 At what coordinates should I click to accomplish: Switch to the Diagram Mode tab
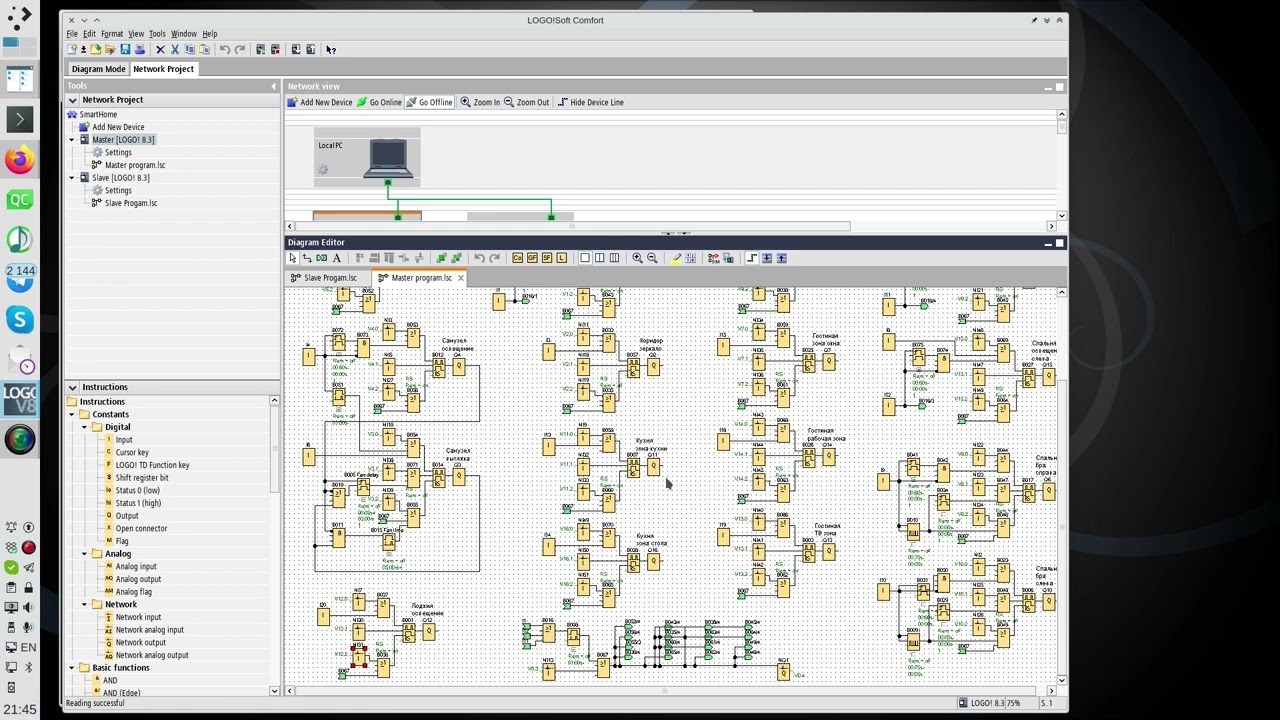98,69
